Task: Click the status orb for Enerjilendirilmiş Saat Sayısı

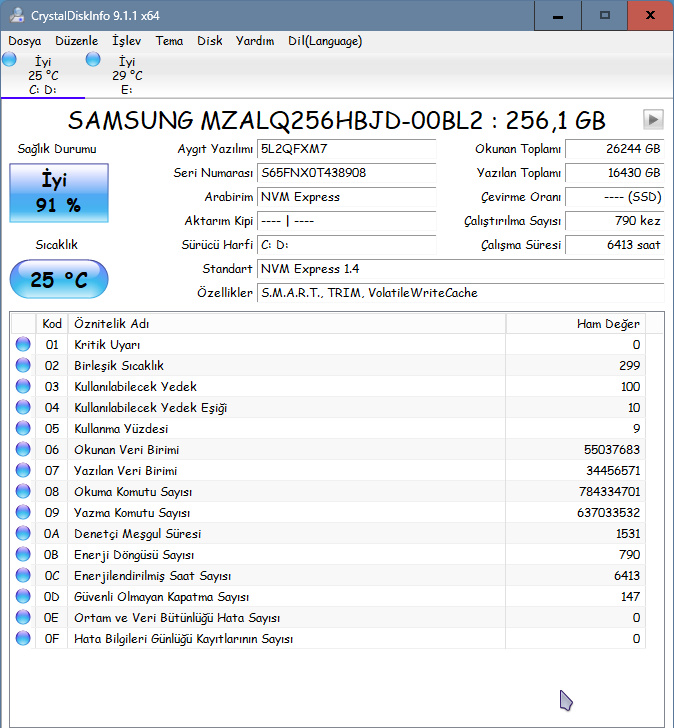Action: 23,575
